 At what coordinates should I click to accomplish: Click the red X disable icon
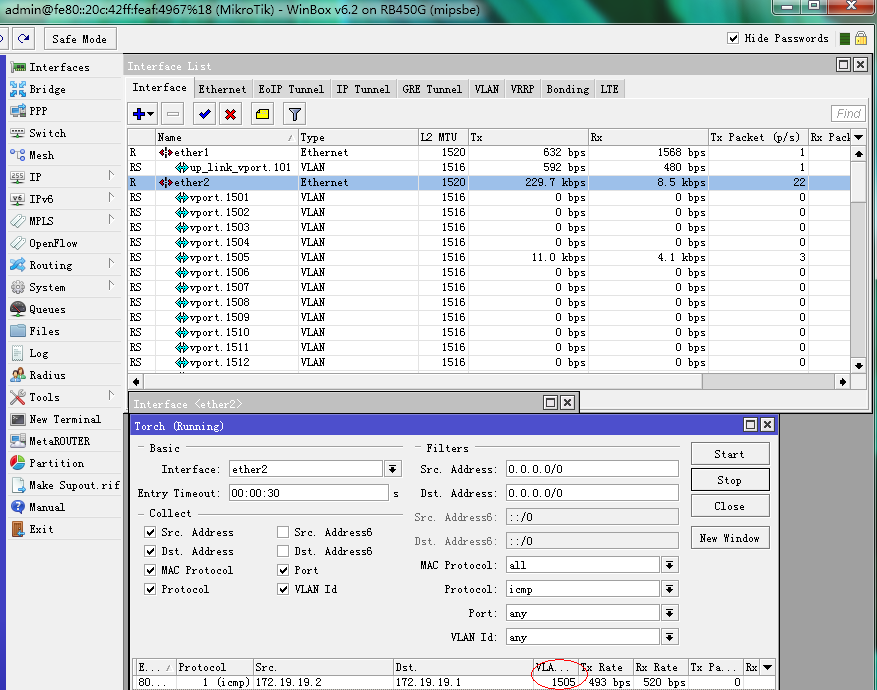tap(230, 114)
